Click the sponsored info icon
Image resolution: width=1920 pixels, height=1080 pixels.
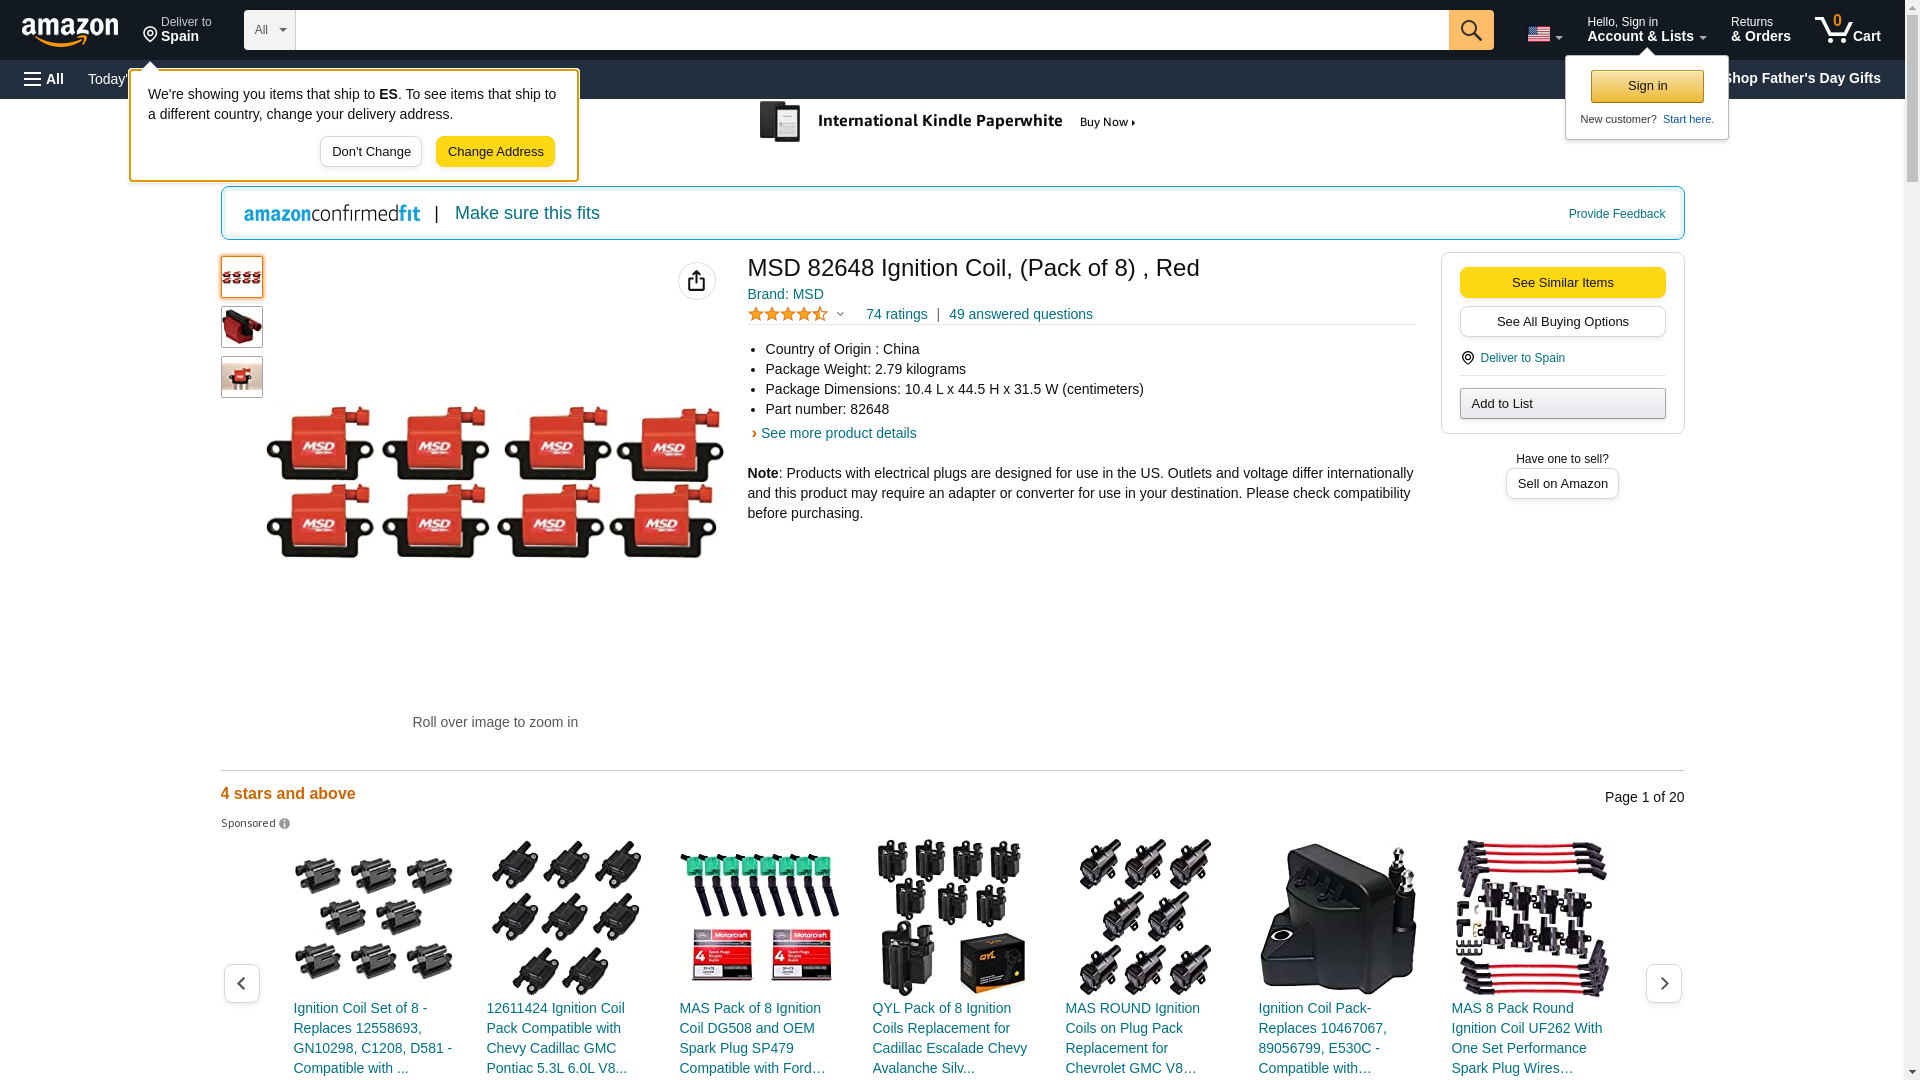point(285,824)
